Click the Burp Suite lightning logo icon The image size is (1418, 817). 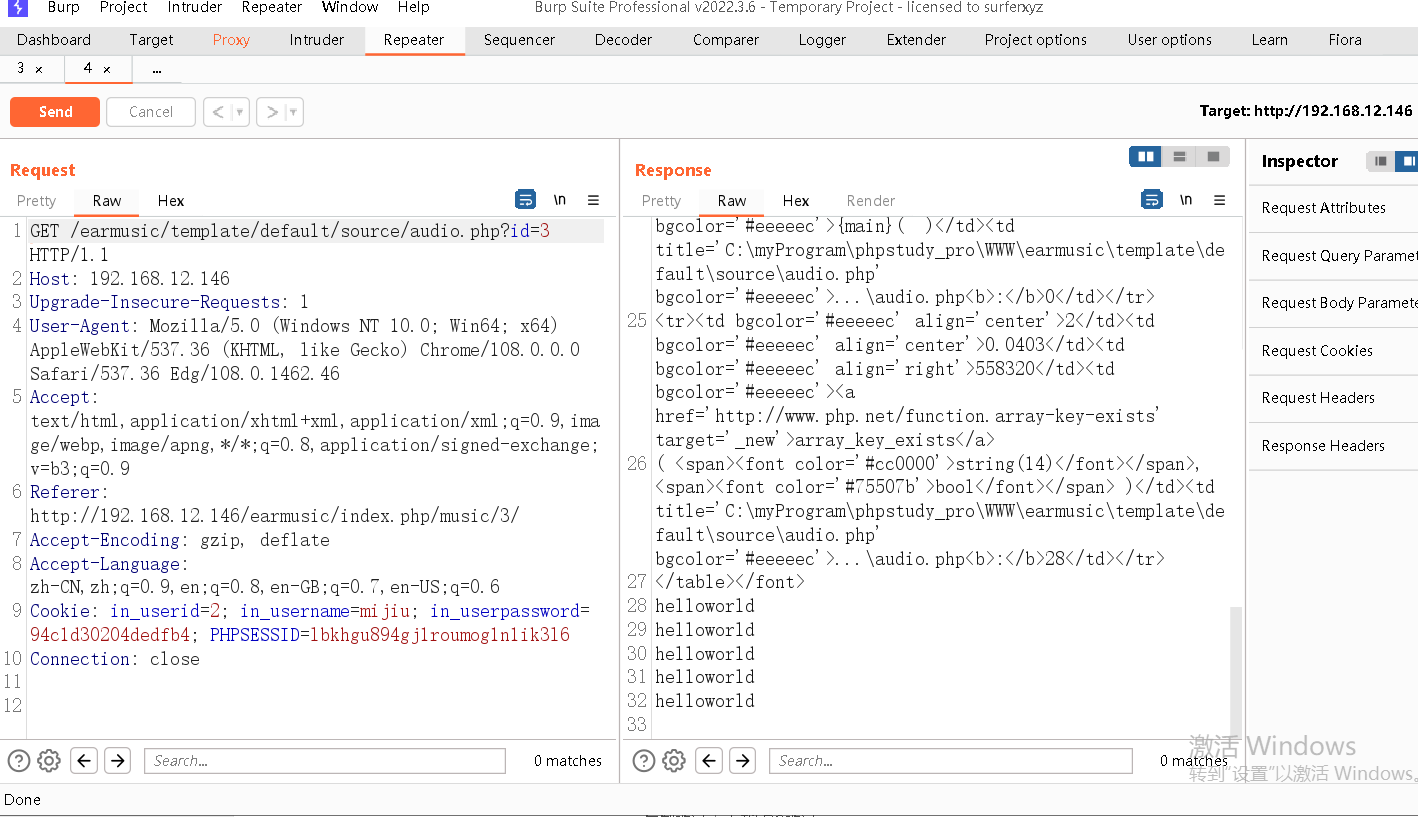[18, 8]
